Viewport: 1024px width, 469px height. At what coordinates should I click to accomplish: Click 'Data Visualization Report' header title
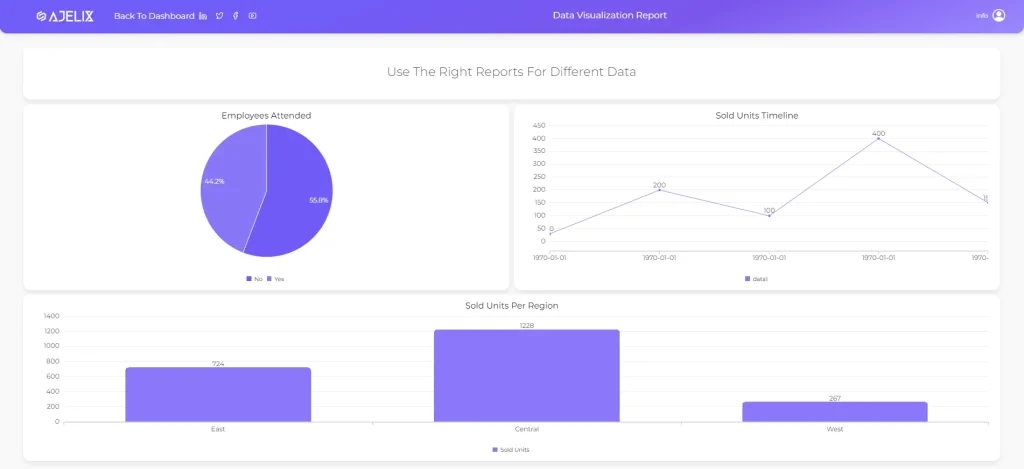[610, 16]
